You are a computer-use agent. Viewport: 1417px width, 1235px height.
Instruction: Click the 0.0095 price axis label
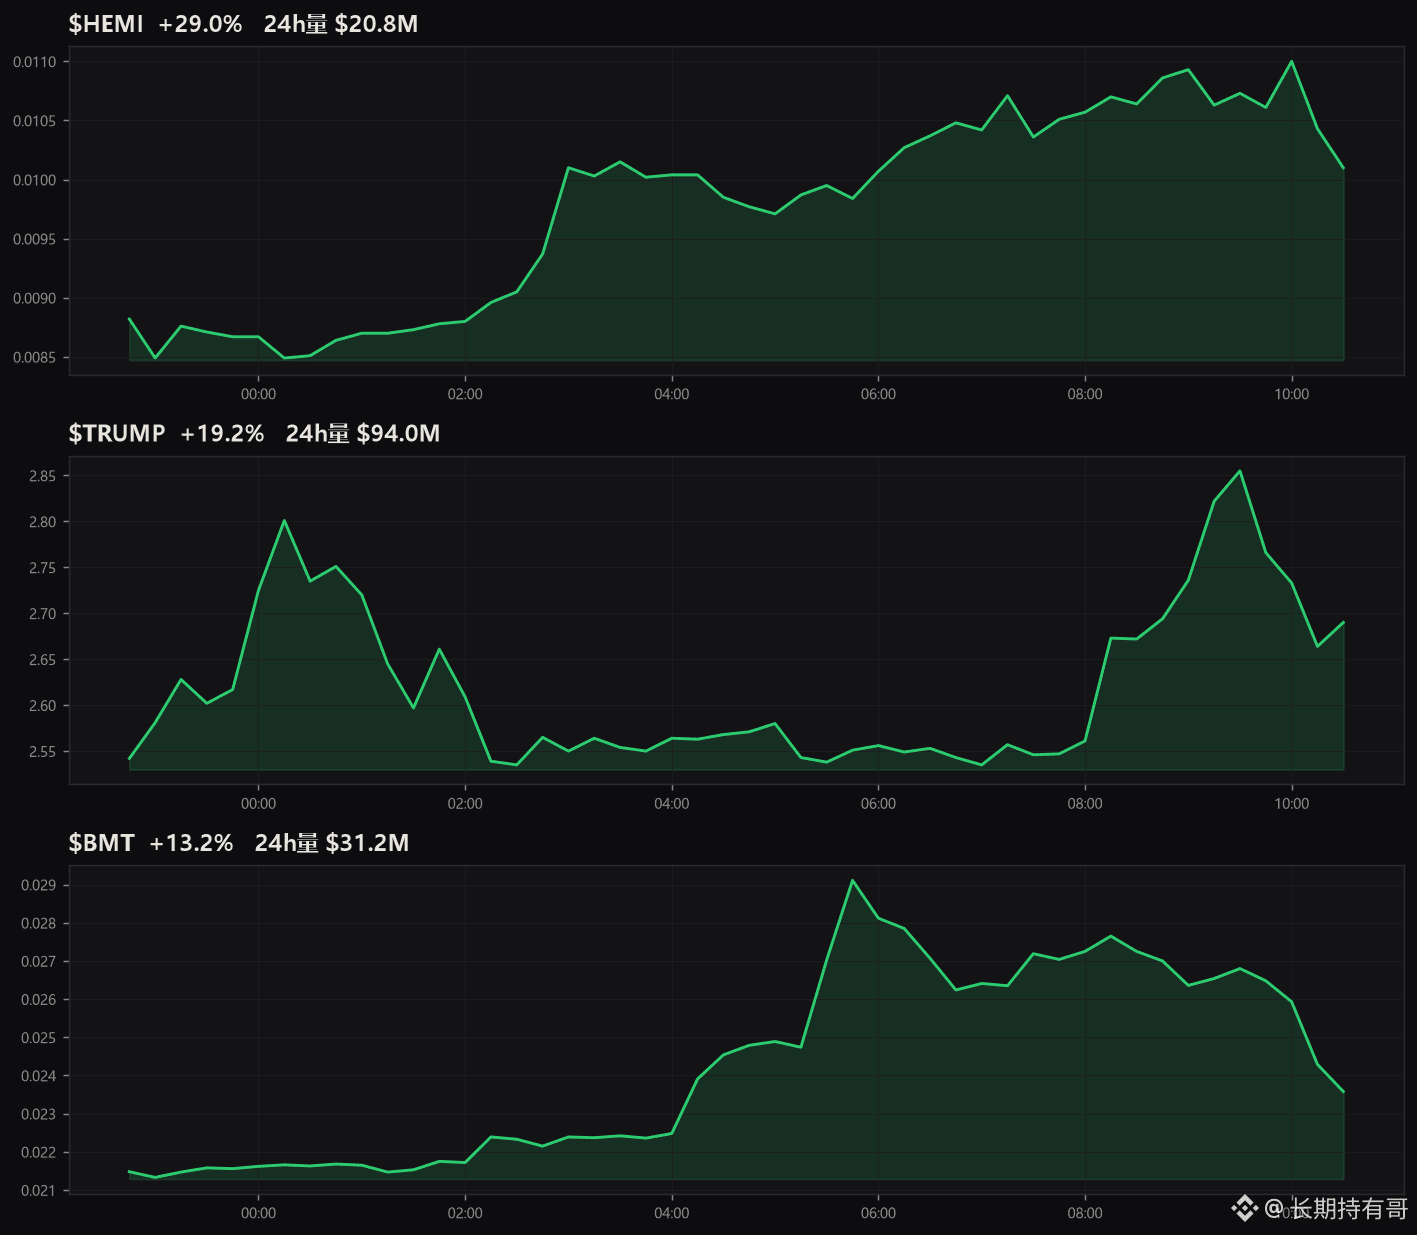(x=34, y=239)
